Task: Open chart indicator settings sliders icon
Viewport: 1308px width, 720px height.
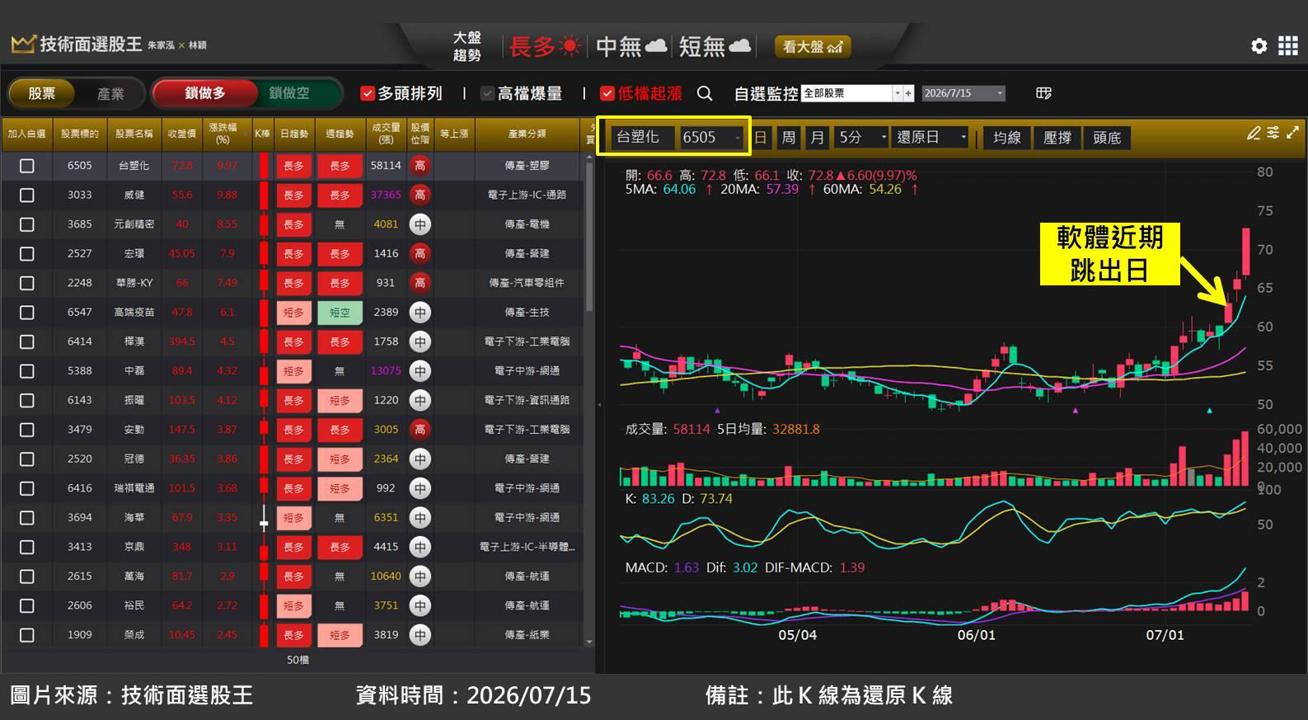Action: pos(1273,133)
